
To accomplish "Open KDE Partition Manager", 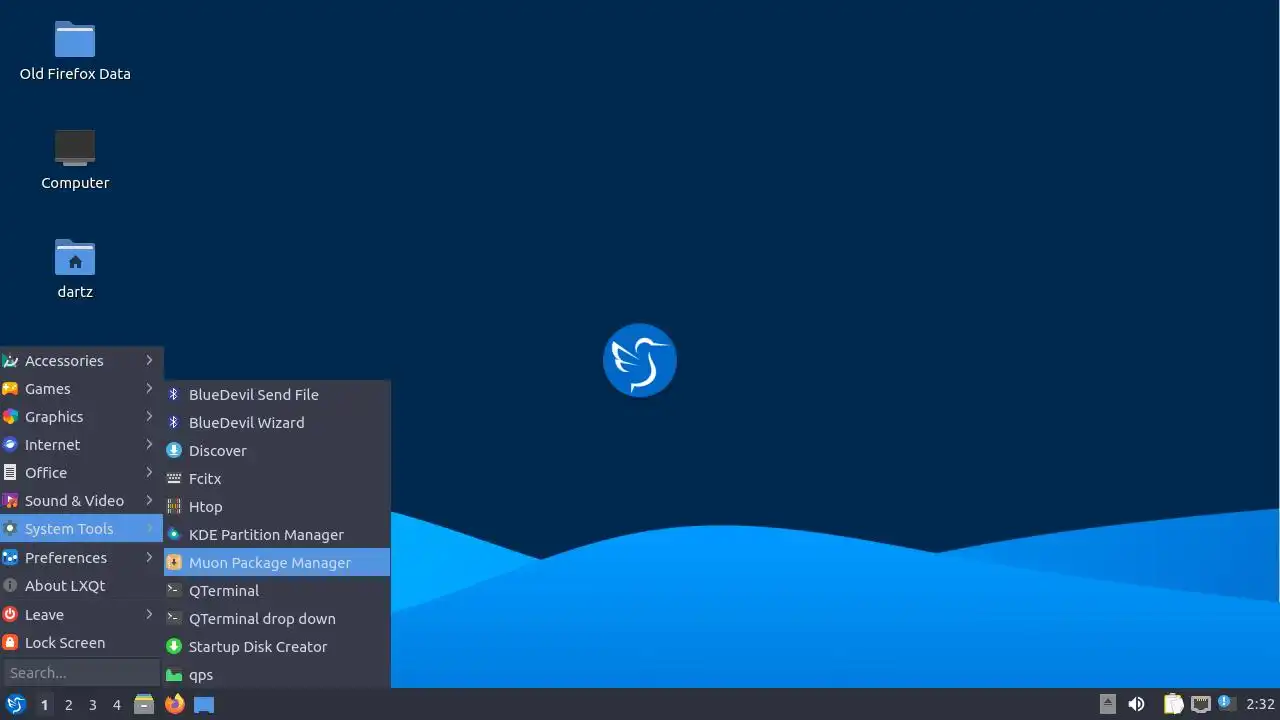I will 277,534.
